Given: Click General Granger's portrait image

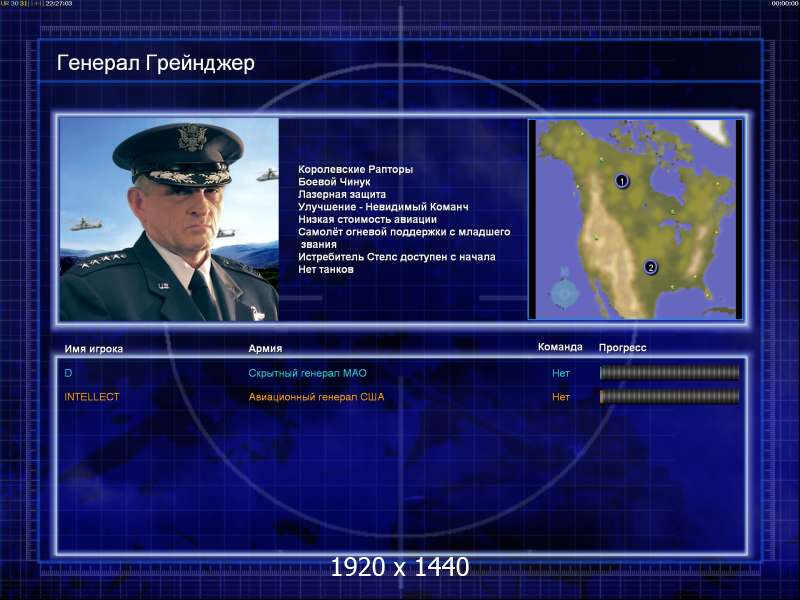Looking at the screenshot, I should coord(169,219).
